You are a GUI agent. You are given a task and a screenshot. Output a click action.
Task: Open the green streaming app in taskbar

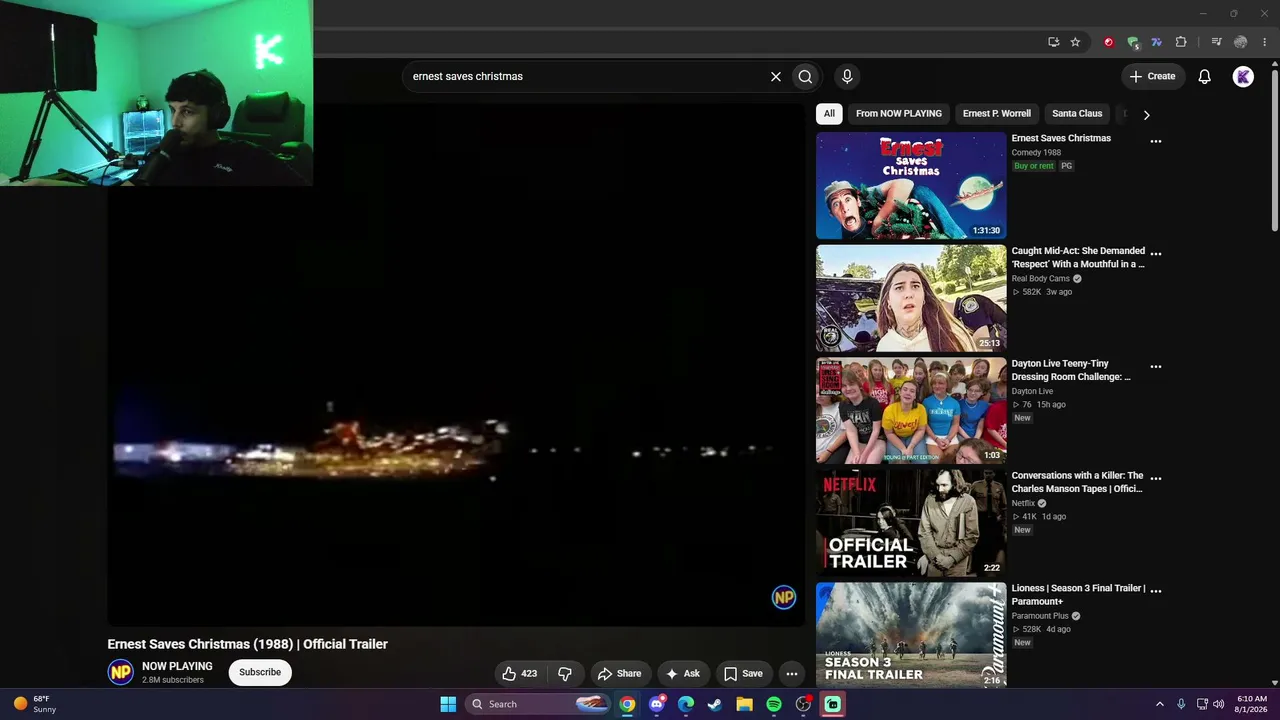(x=833, y=704)
